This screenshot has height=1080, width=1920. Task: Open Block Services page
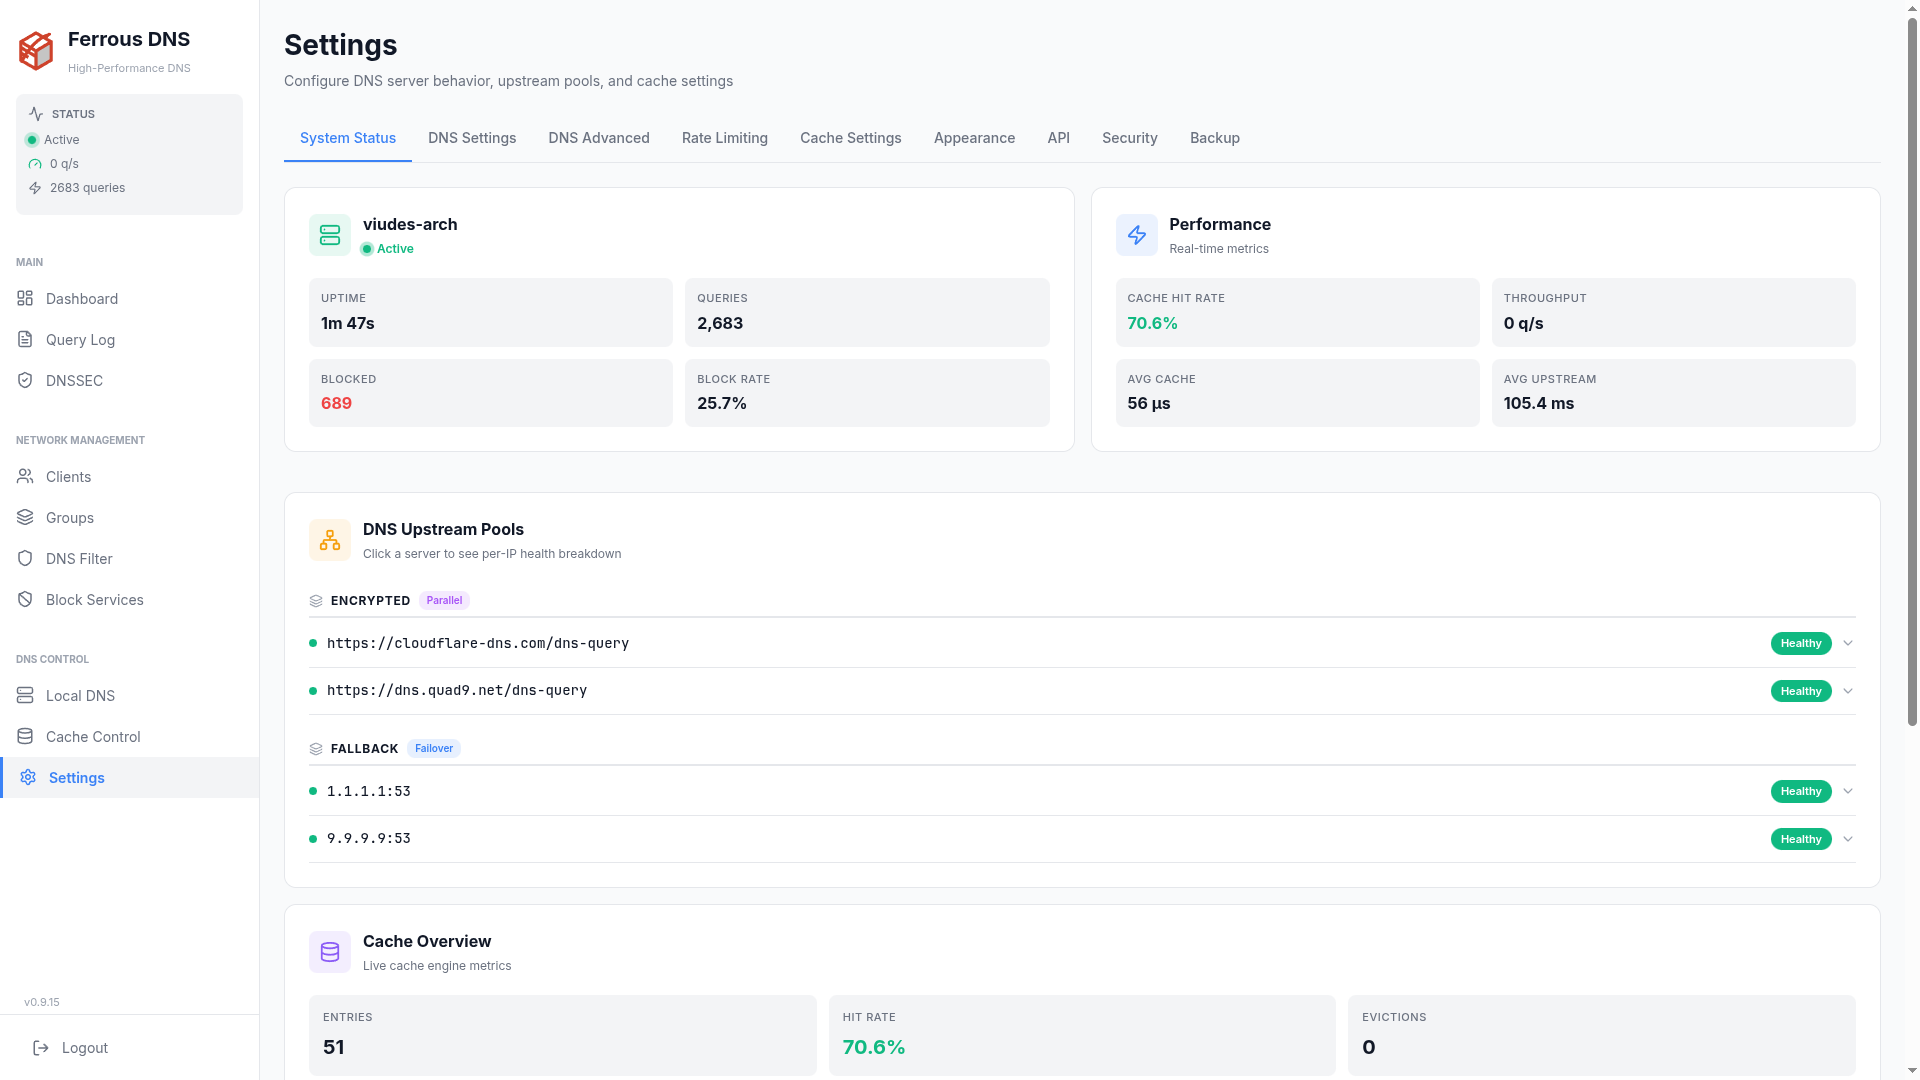(129, 599)
